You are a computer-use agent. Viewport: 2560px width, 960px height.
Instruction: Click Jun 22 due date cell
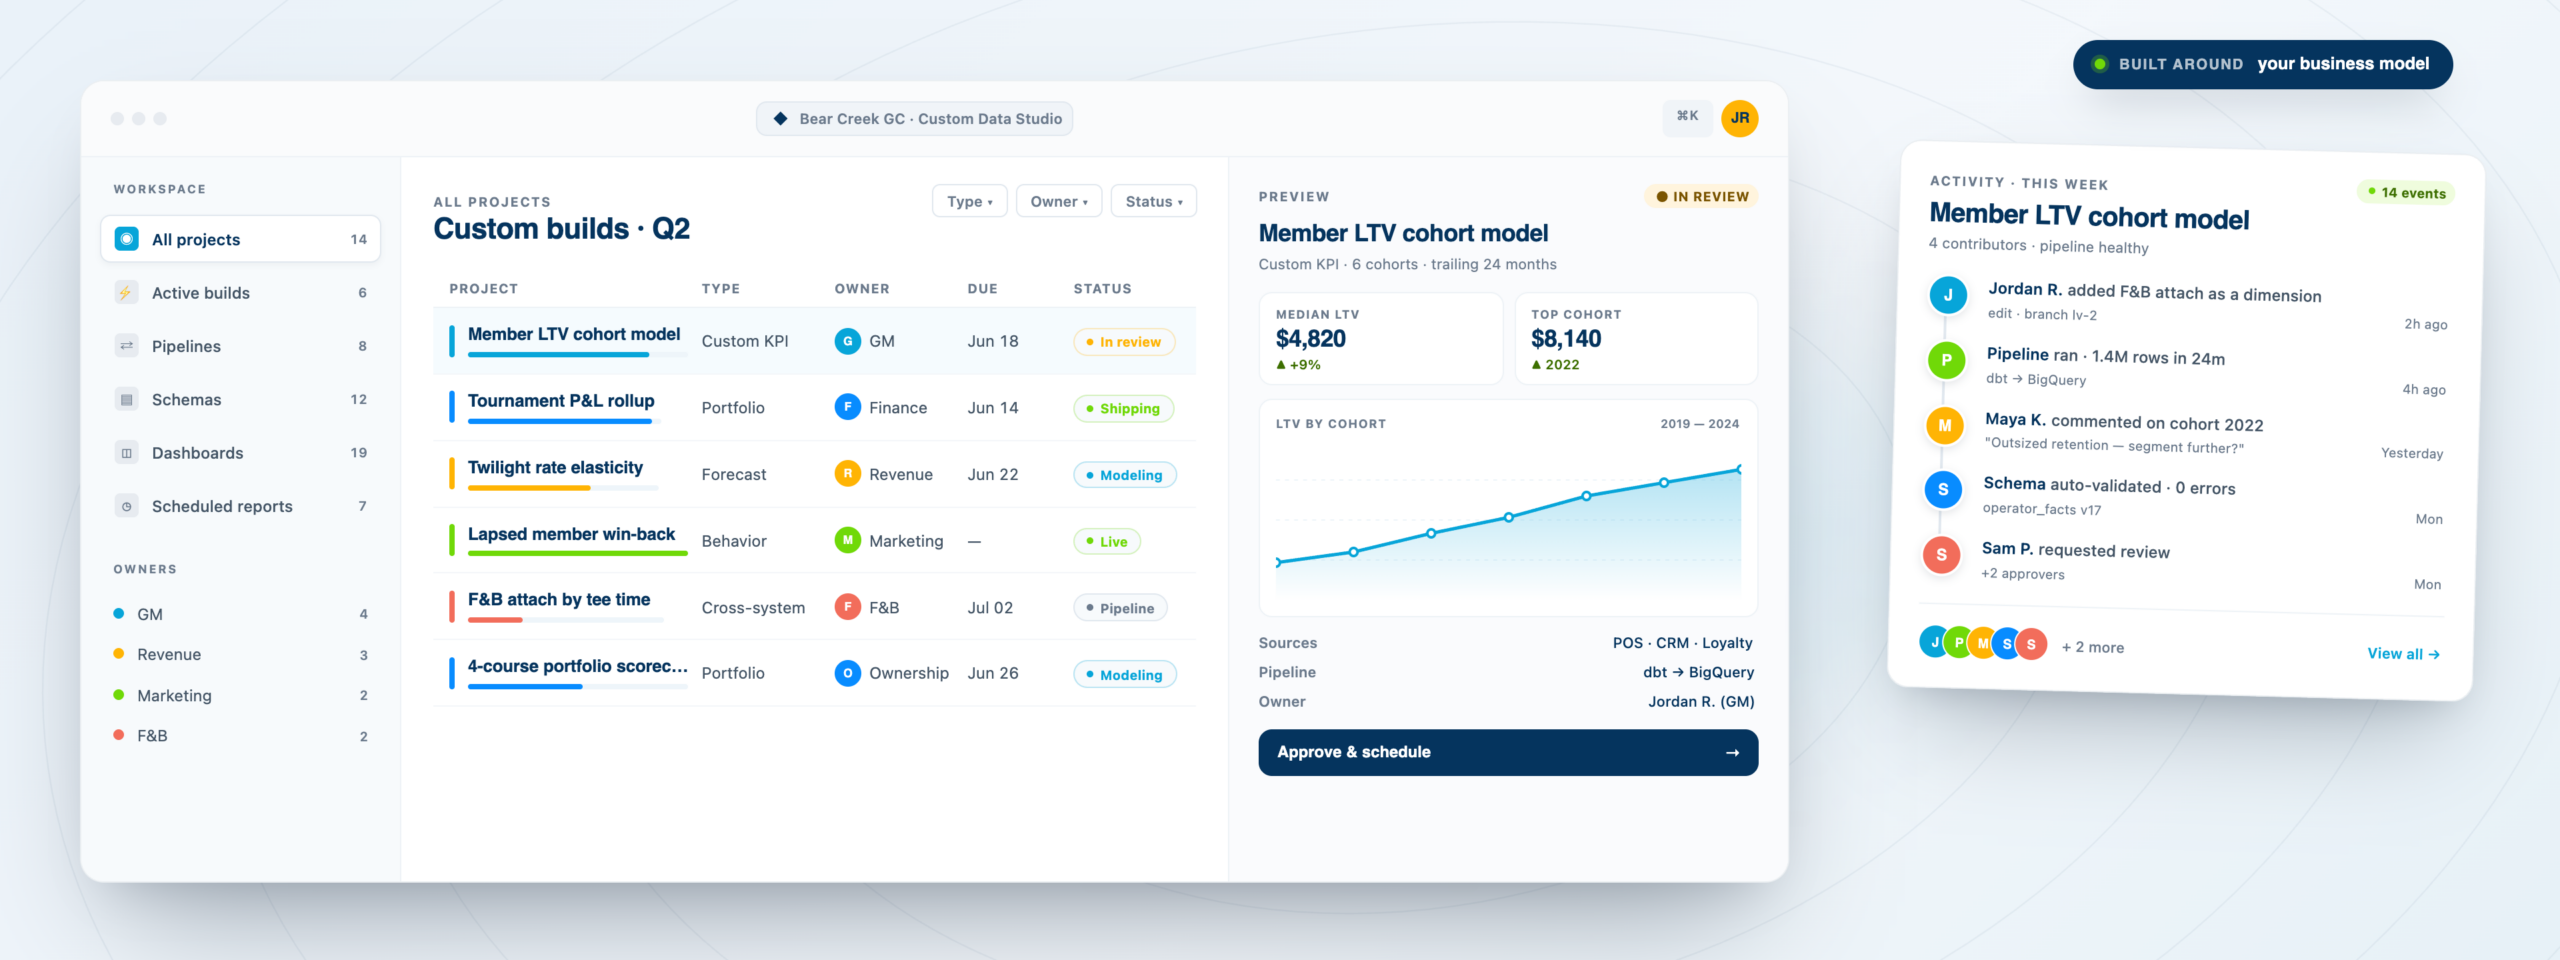(993, 474)
